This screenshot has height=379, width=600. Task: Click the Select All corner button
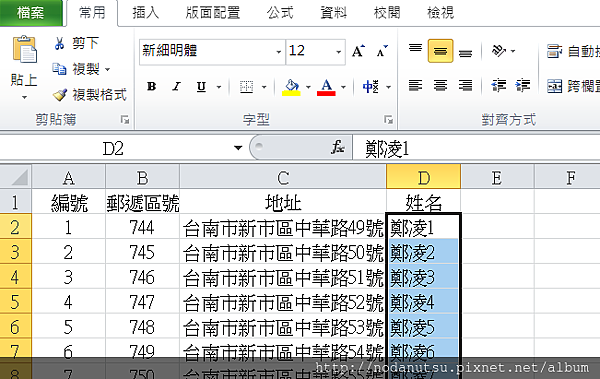click(16, 177)
